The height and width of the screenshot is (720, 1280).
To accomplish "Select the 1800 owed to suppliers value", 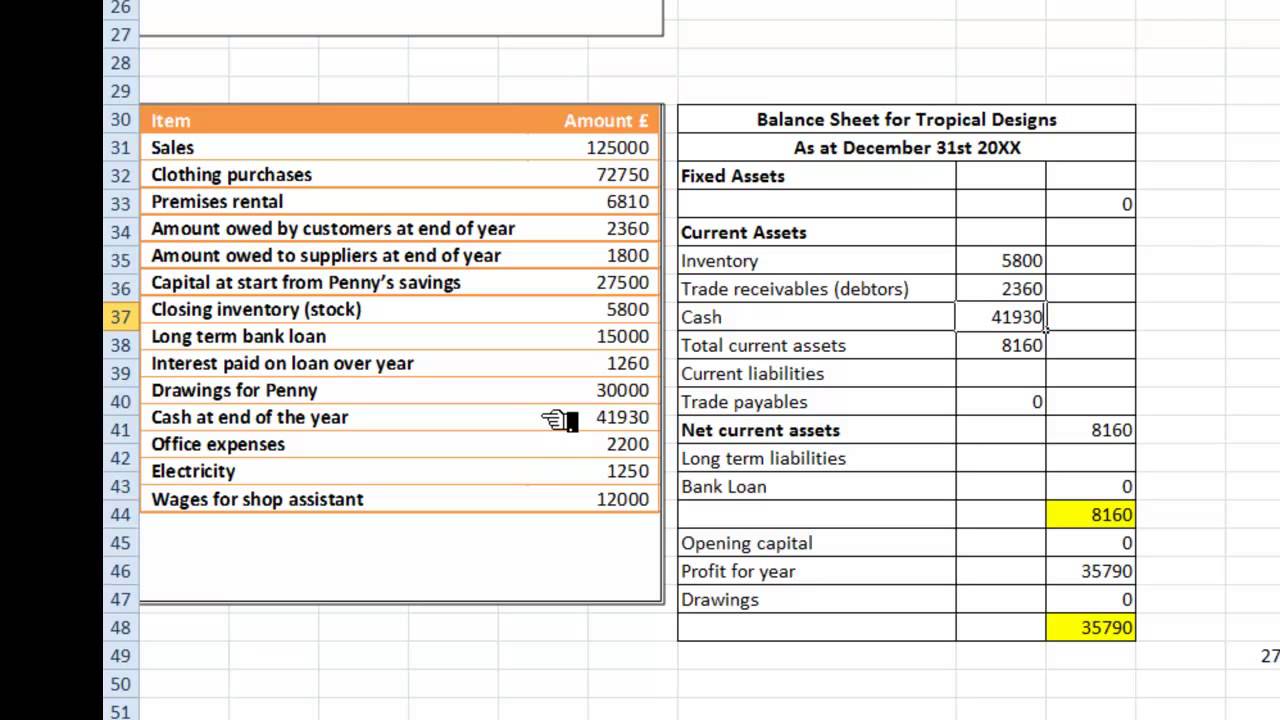I will click(x=627, y=255).
